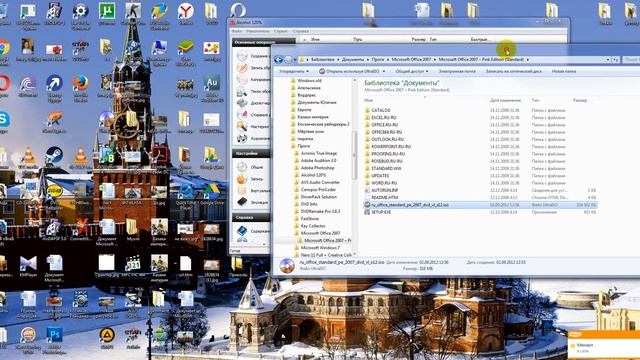
Task: Click the Alcohol 120% Эмуляция icon
Action: click(242, 202)
